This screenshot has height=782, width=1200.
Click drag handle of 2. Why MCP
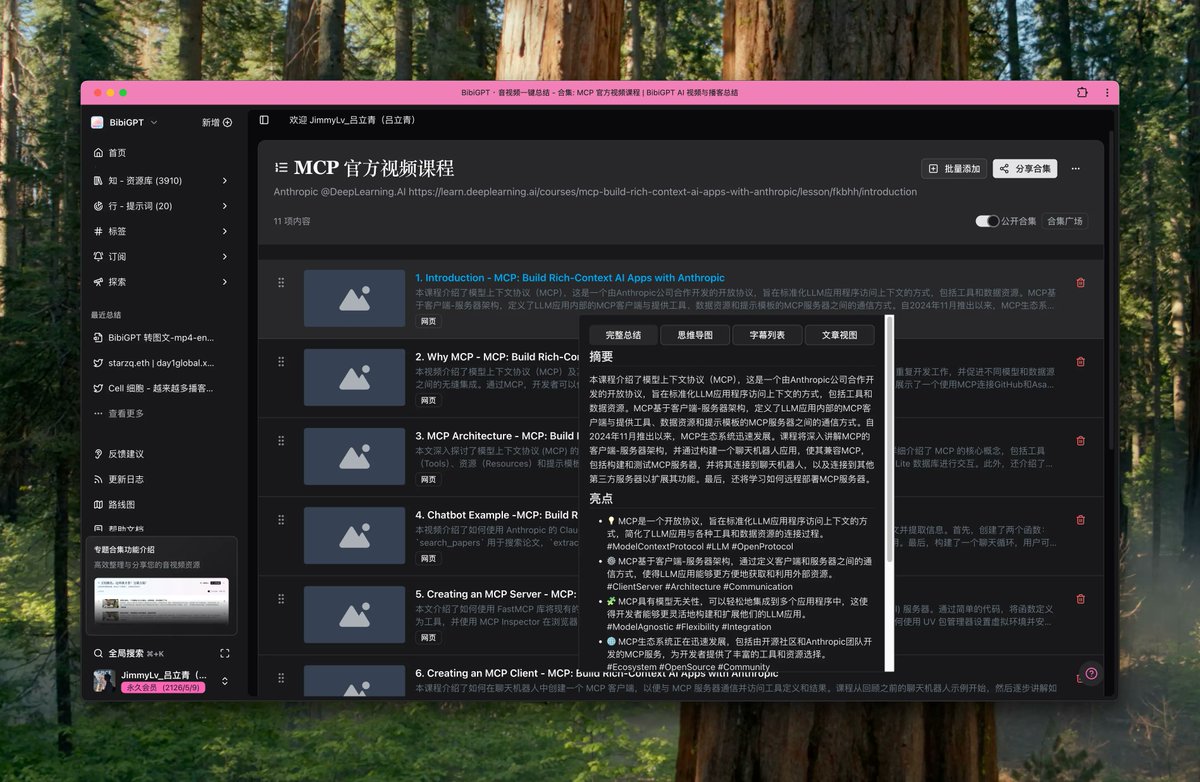281,362
